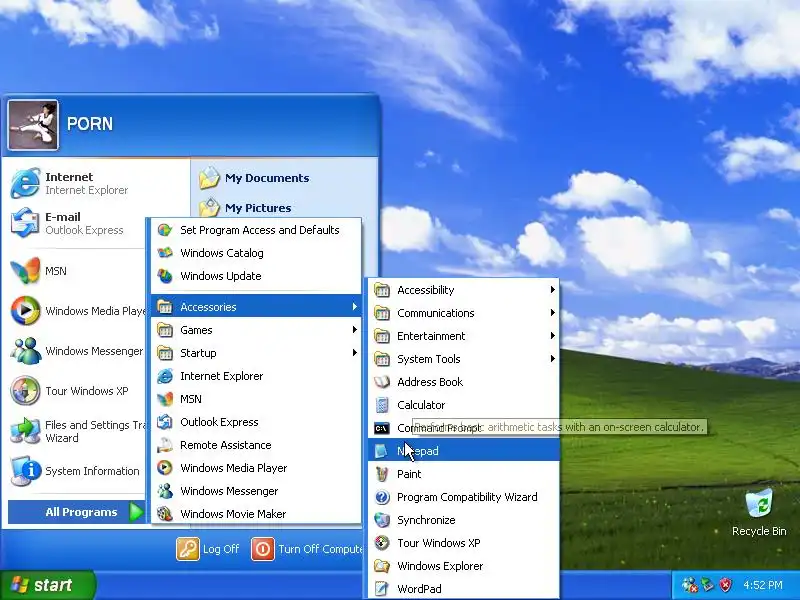The height and width of the screenshot is (600, 800).
Task: Open Internet Explorer from pinned start menu
Action: [x=77, y=183]
